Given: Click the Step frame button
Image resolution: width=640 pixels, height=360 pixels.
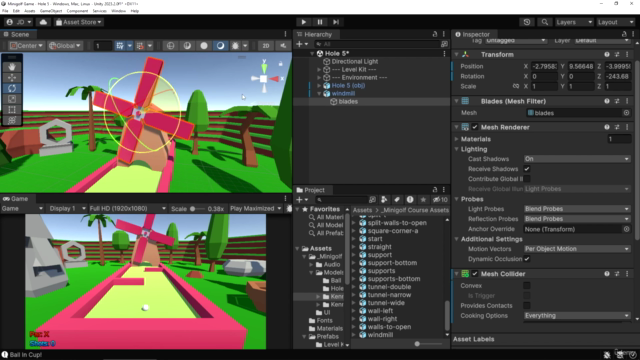Looking at the screenshot, I should (x=336, y=22).
